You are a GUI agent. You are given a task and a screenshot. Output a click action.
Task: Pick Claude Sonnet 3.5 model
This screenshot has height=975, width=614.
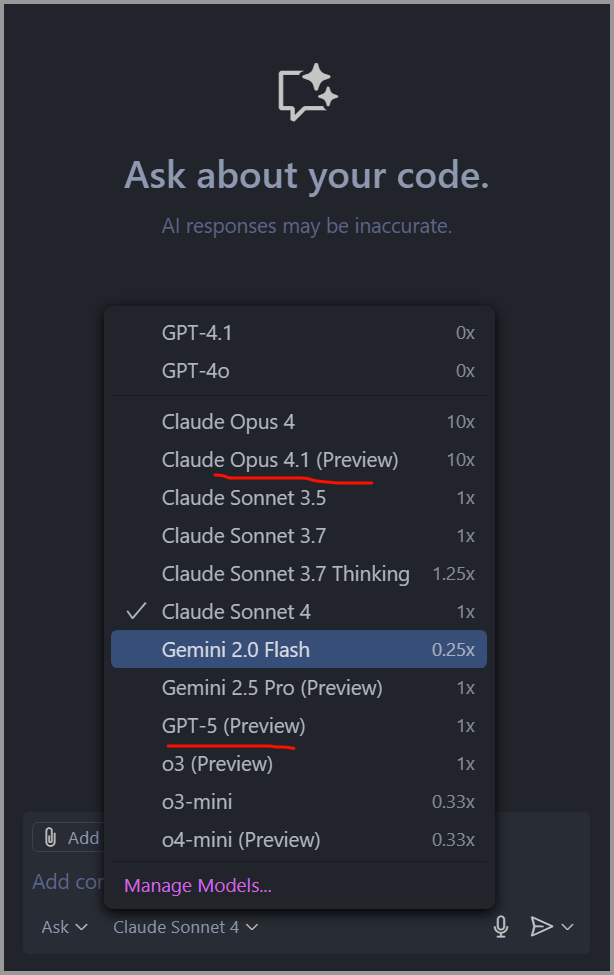pyautogui.click(x=244, y=498)
